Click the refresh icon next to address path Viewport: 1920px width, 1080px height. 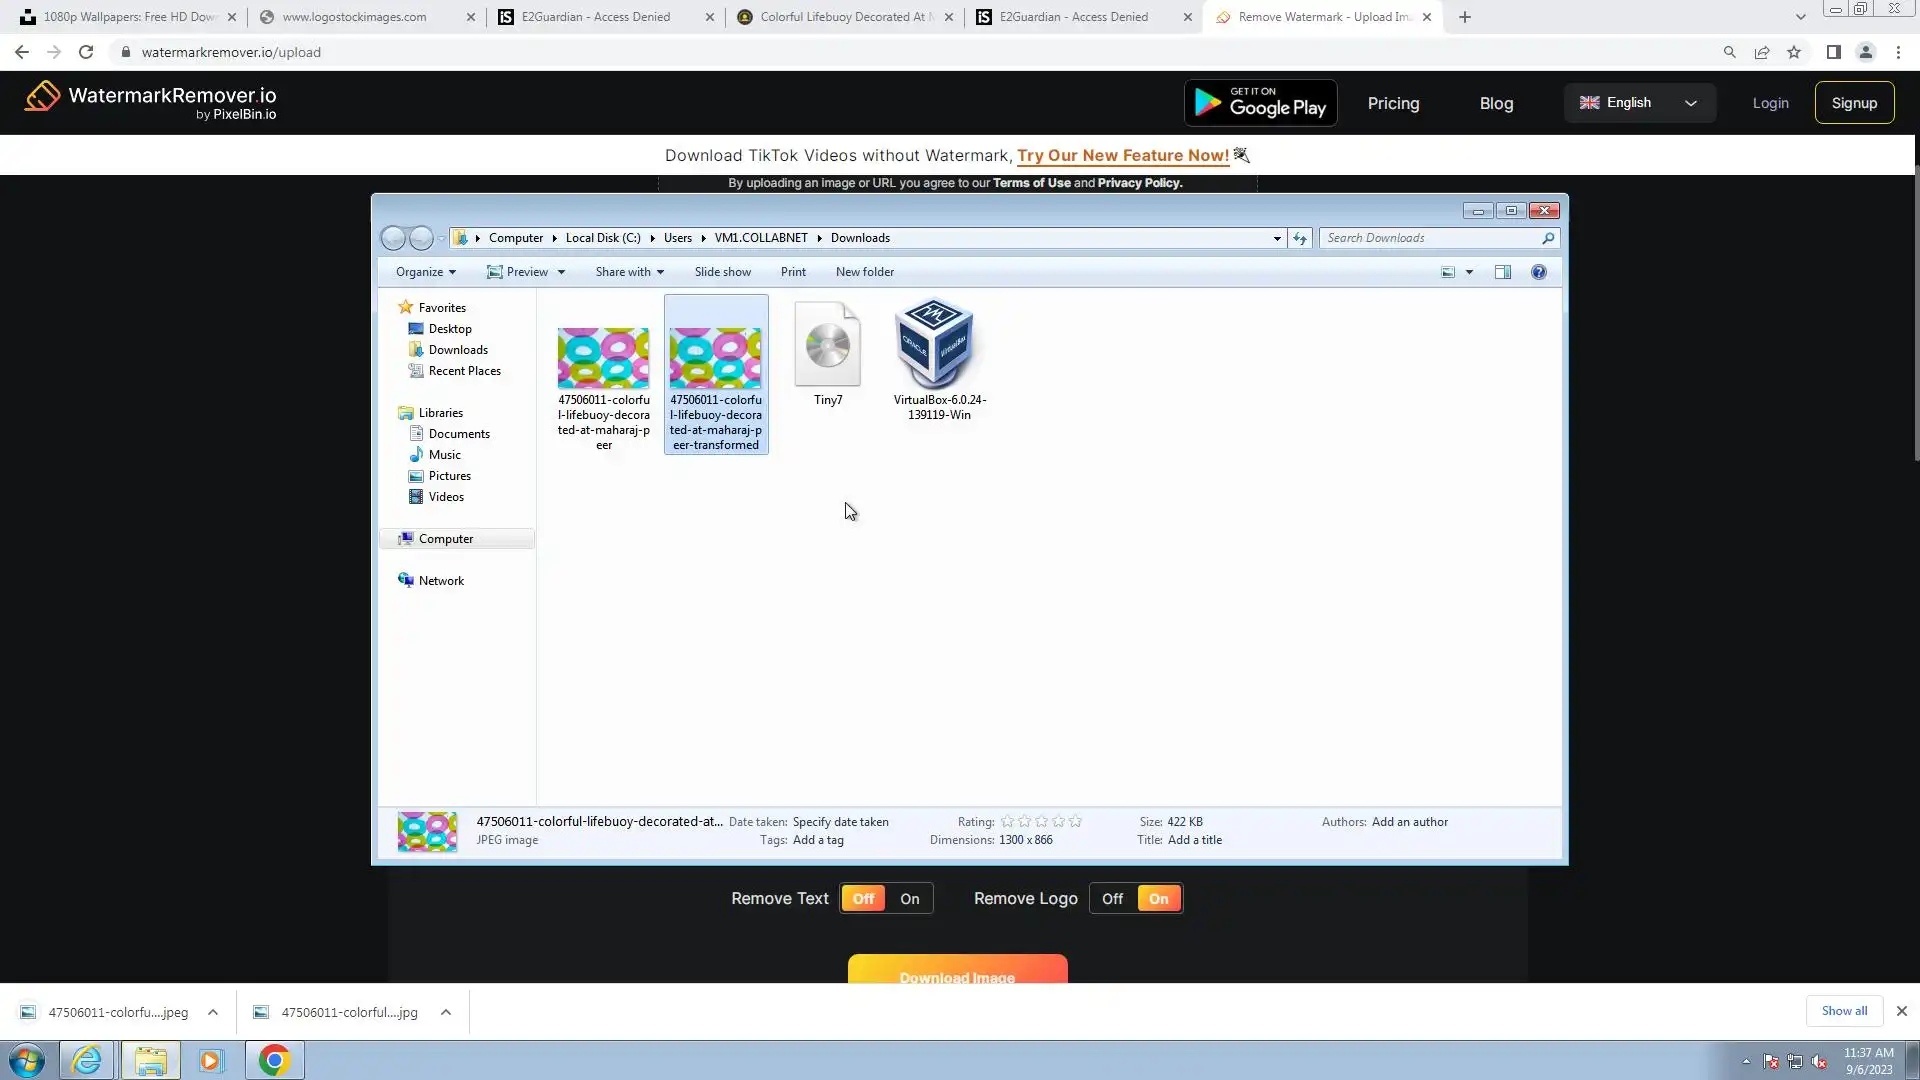1299,238
